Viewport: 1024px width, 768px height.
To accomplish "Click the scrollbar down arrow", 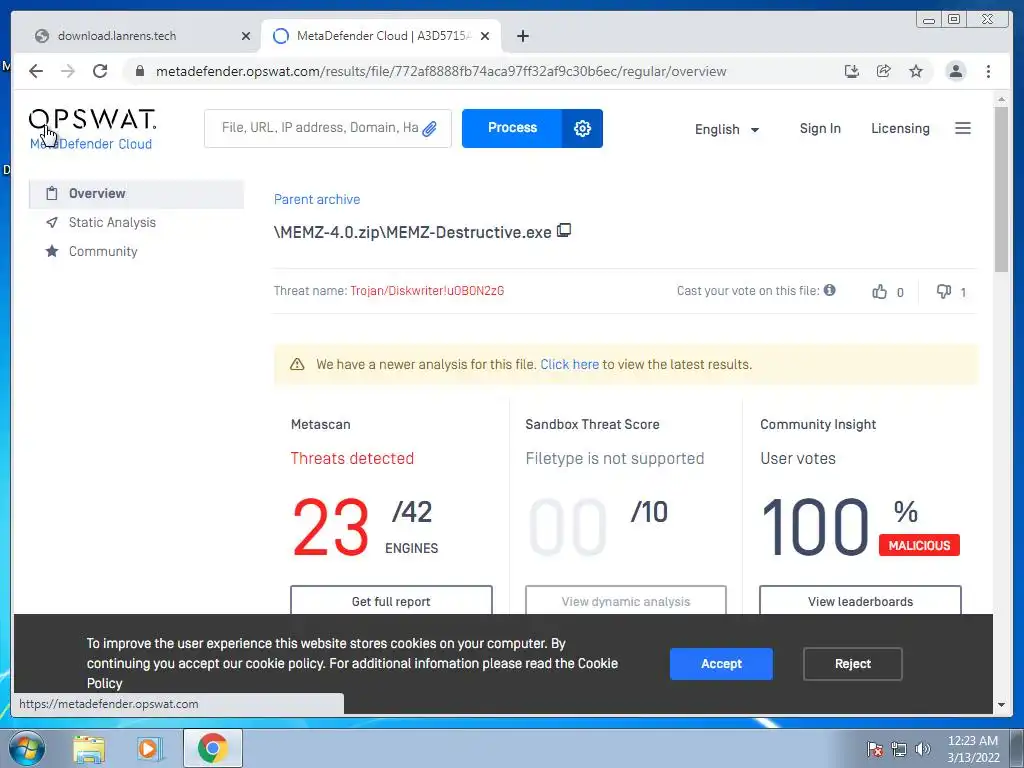I will coord(1001,705).
